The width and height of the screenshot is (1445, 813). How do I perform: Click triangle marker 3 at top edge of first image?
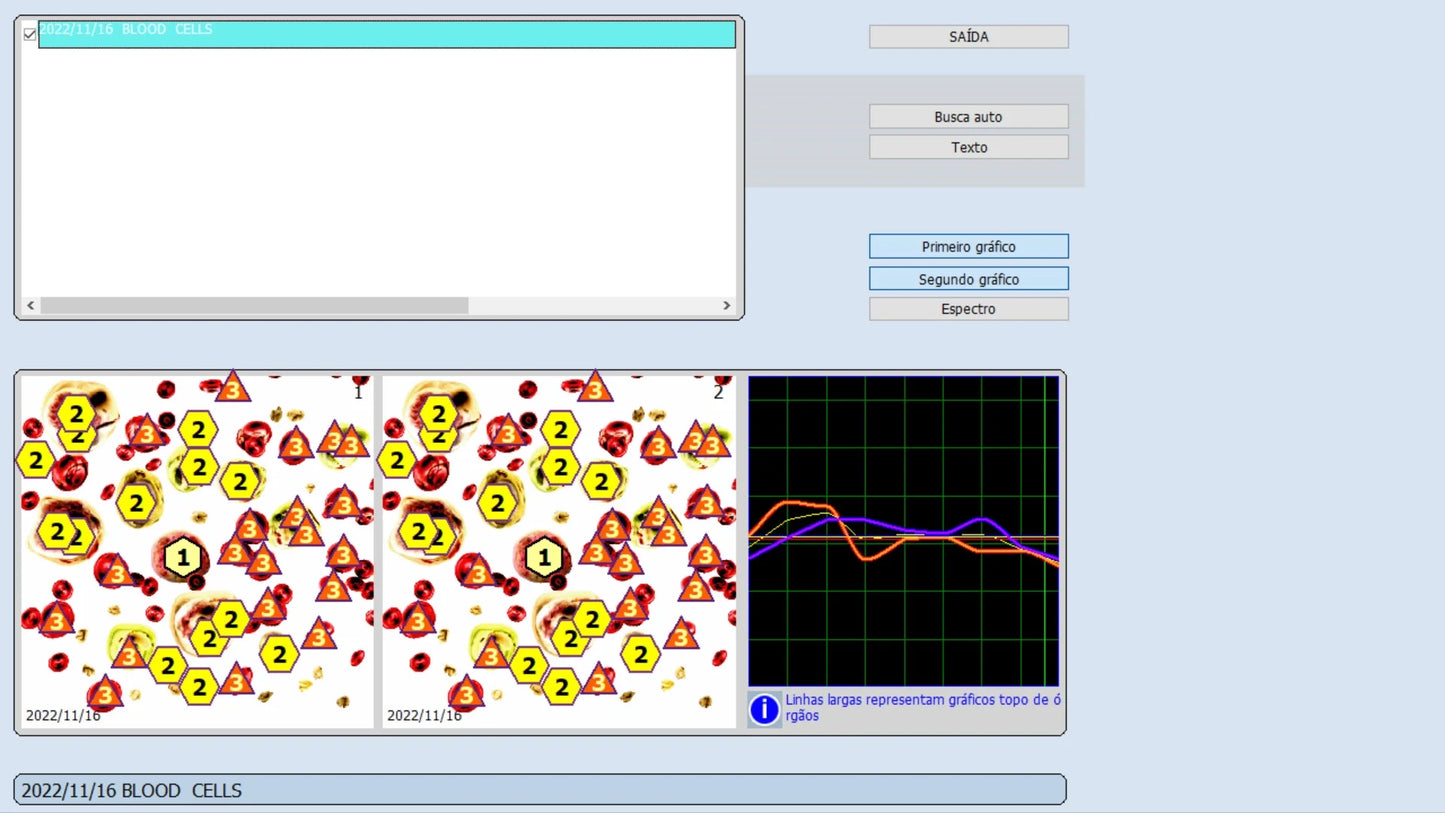pyautogui.click(x=233, y=388)
